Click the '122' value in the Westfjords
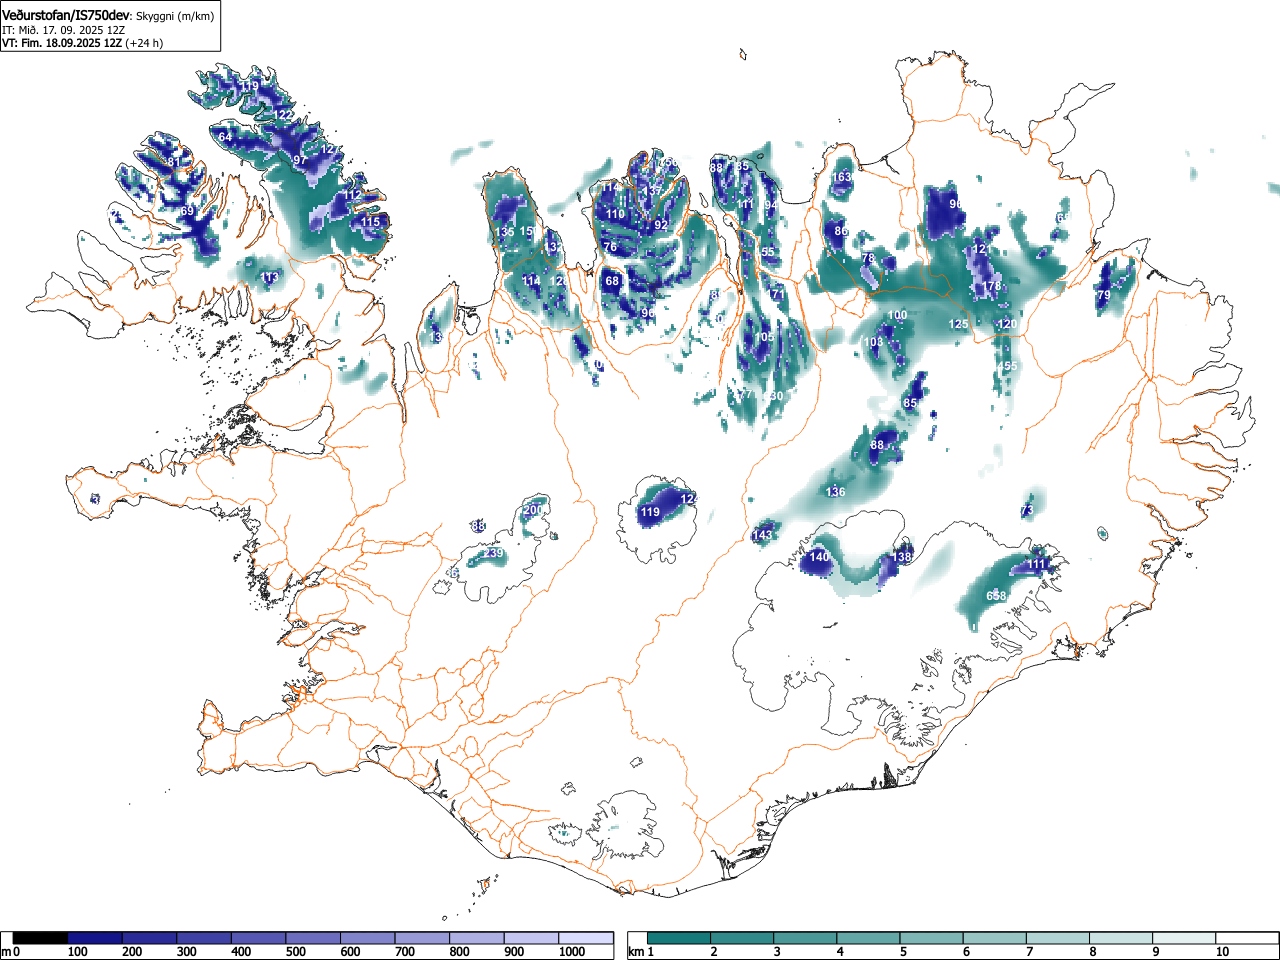The height and width of the screenshot is (960, 1280). 285,115
